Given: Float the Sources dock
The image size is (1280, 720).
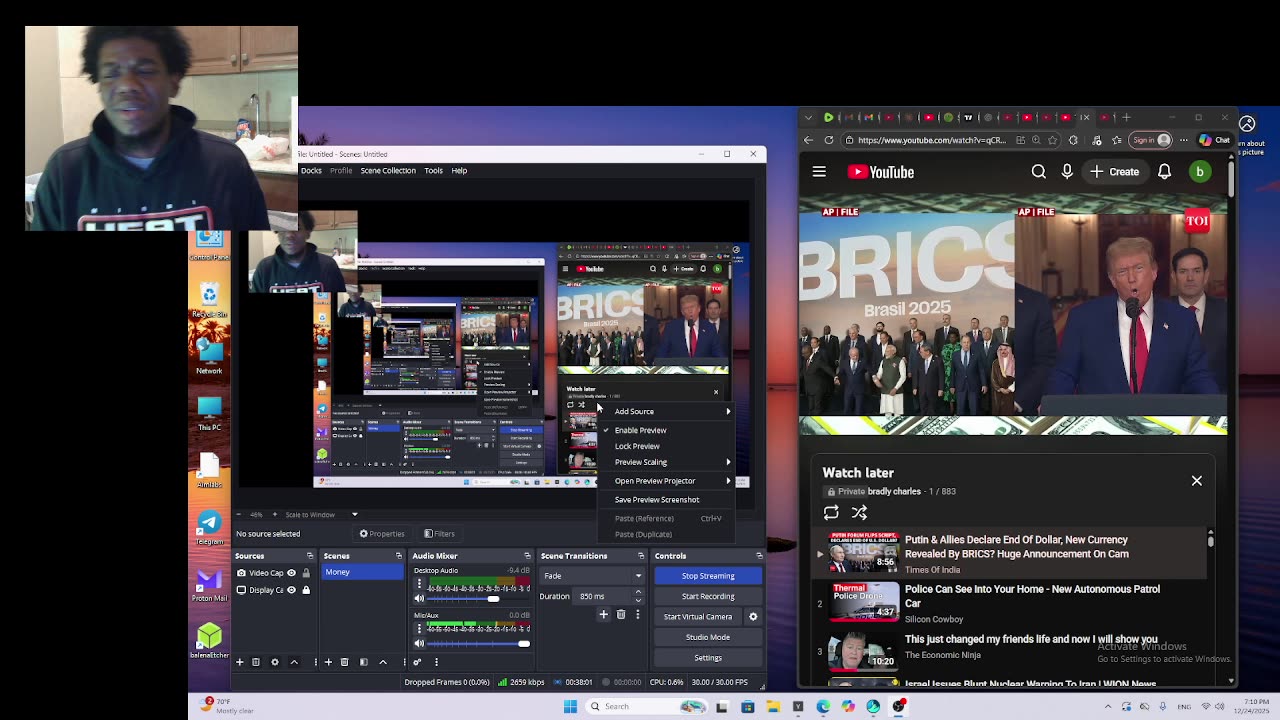Looking at the screenshot, I should point(310,556).
